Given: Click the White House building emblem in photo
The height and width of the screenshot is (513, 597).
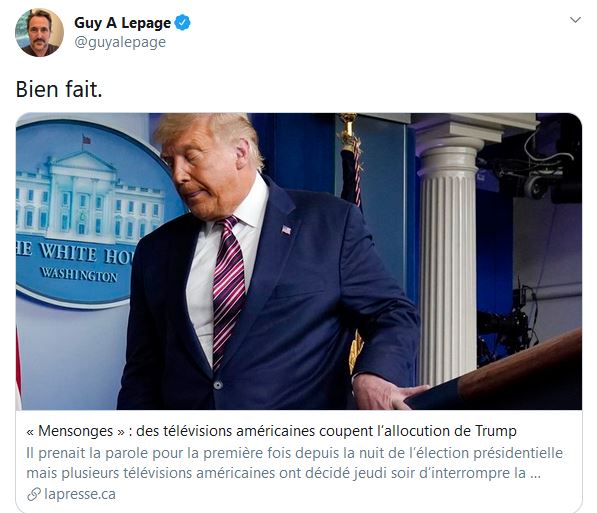Looking at the screenshot, I should [x=88, y=196].
